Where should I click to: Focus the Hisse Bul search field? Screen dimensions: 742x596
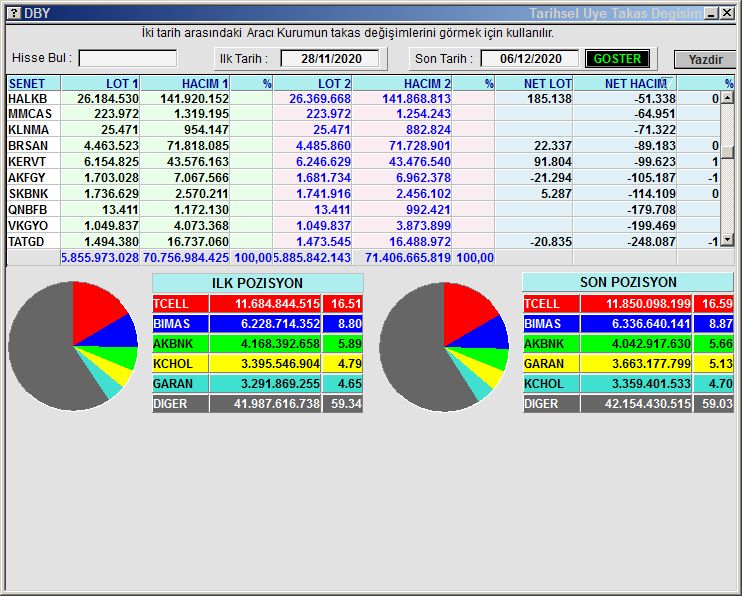coord(128,59)
